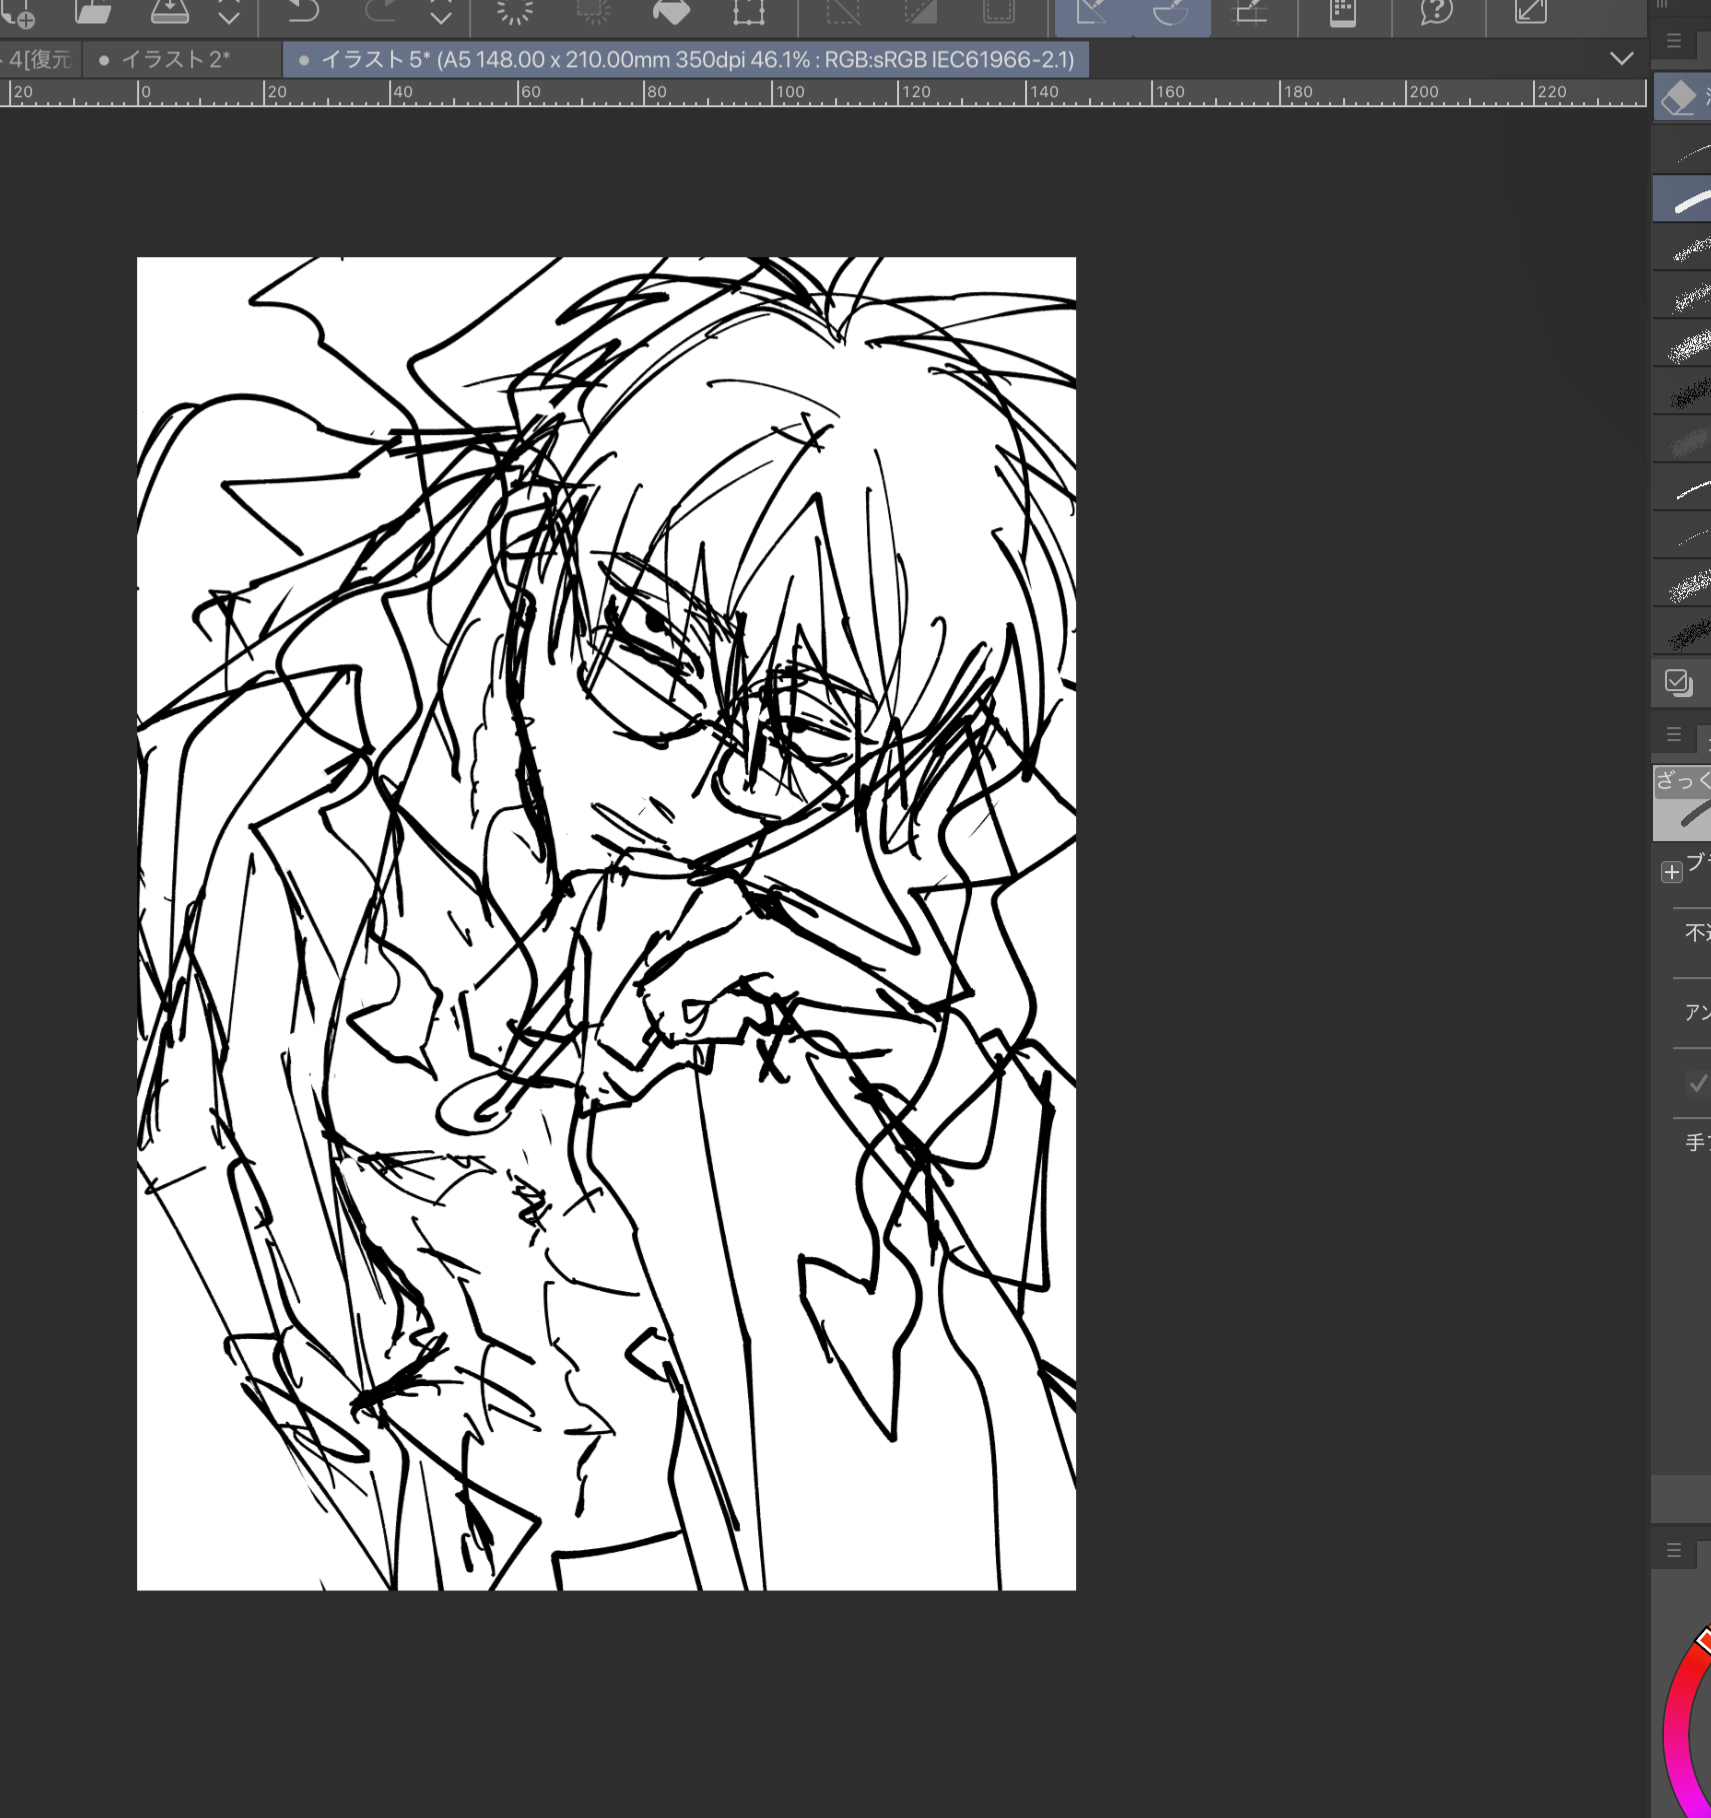The image size is (1711, 1818).
Task: Click the Fill bucket icon in the toolbar
Action: 670,12
